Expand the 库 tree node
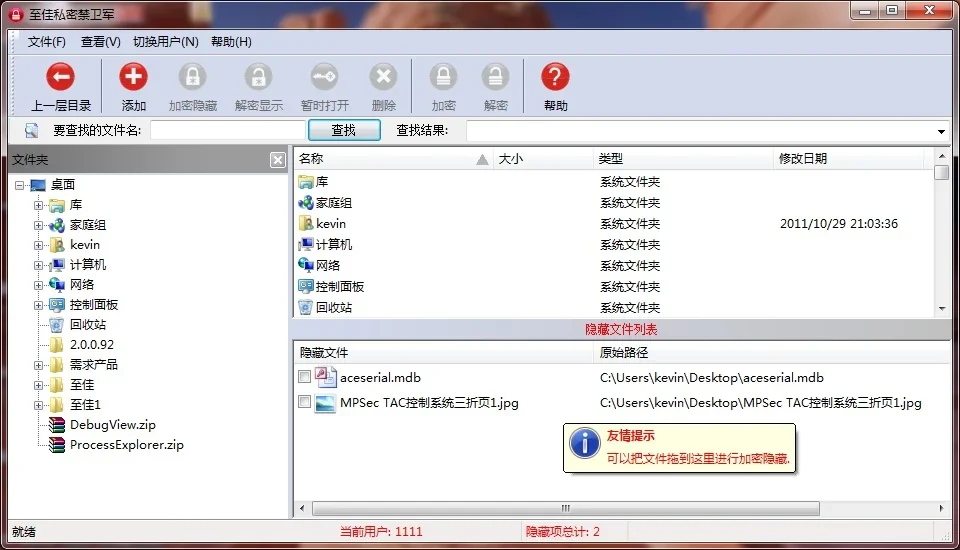Viewport: 960px width, 550px height. 39,205
